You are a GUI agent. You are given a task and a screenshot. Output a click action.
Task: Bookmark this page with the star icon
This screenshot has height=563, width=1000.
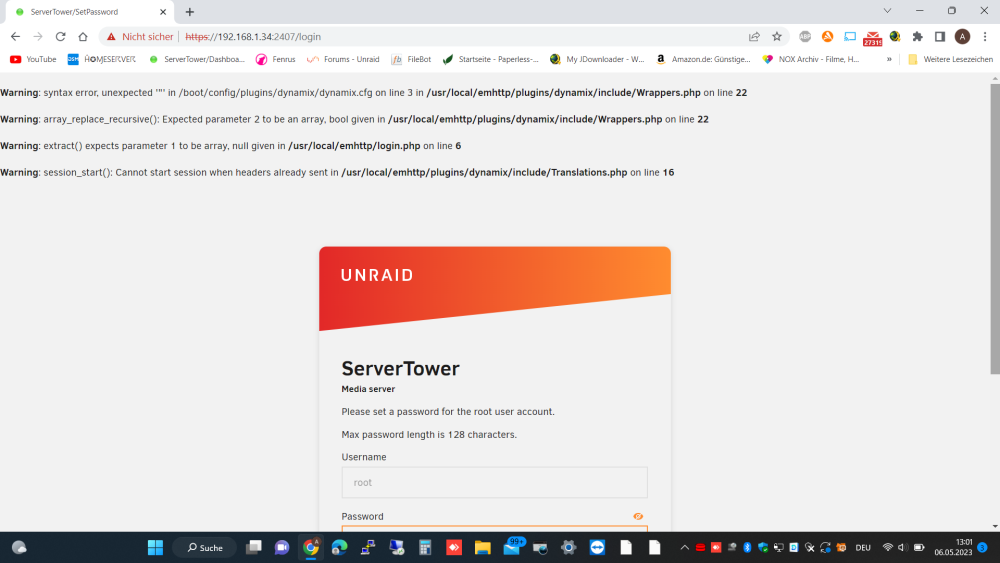tap(776, 36)
